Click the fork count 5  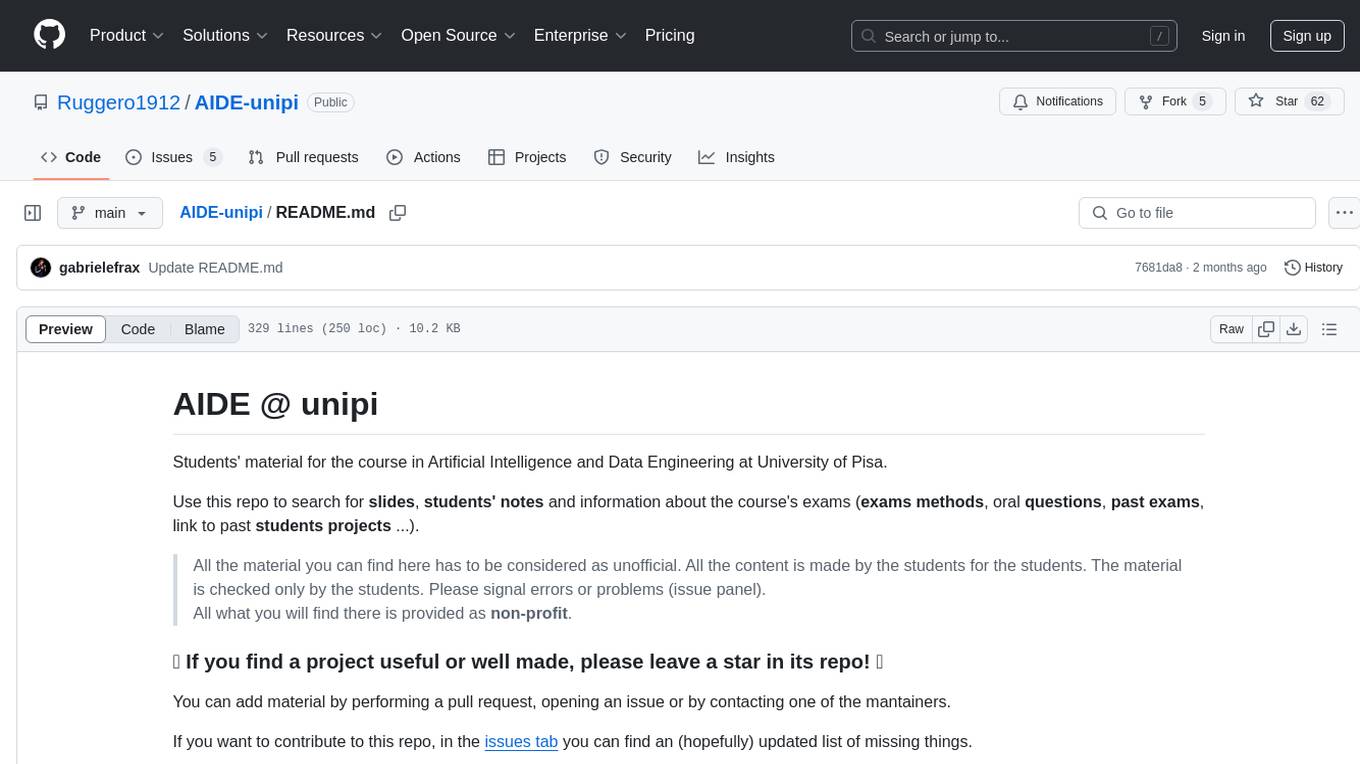pos(1202,102)
